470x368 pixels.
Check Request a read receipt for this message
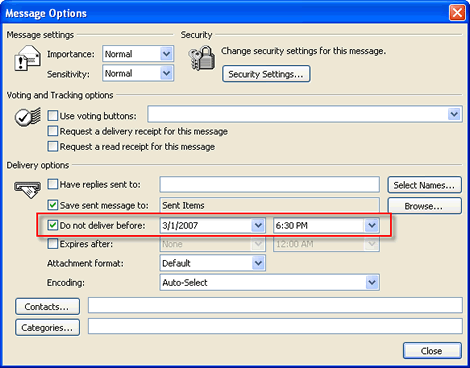click(53, 146)
